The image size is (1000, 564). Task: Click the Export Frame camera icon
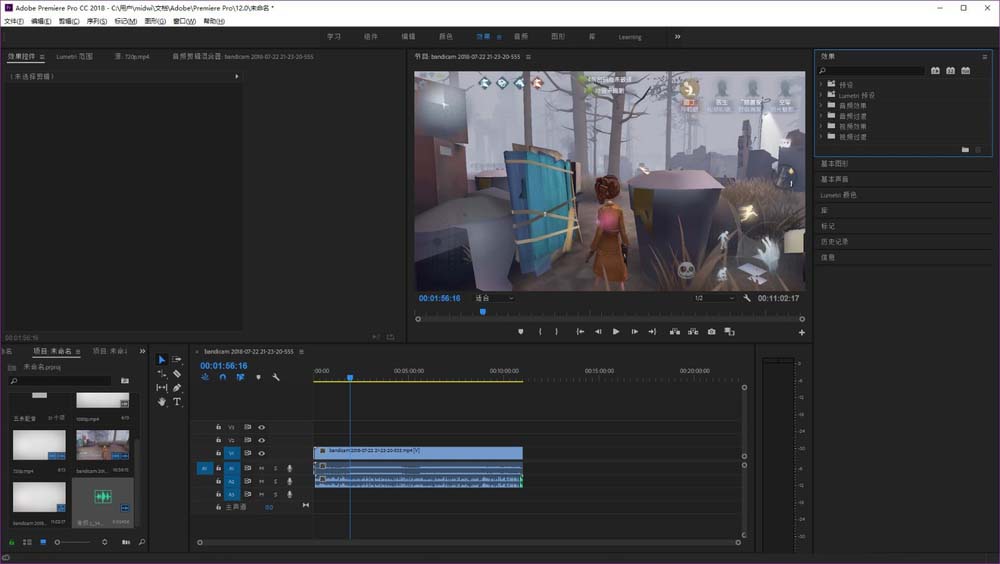(711, 331)
